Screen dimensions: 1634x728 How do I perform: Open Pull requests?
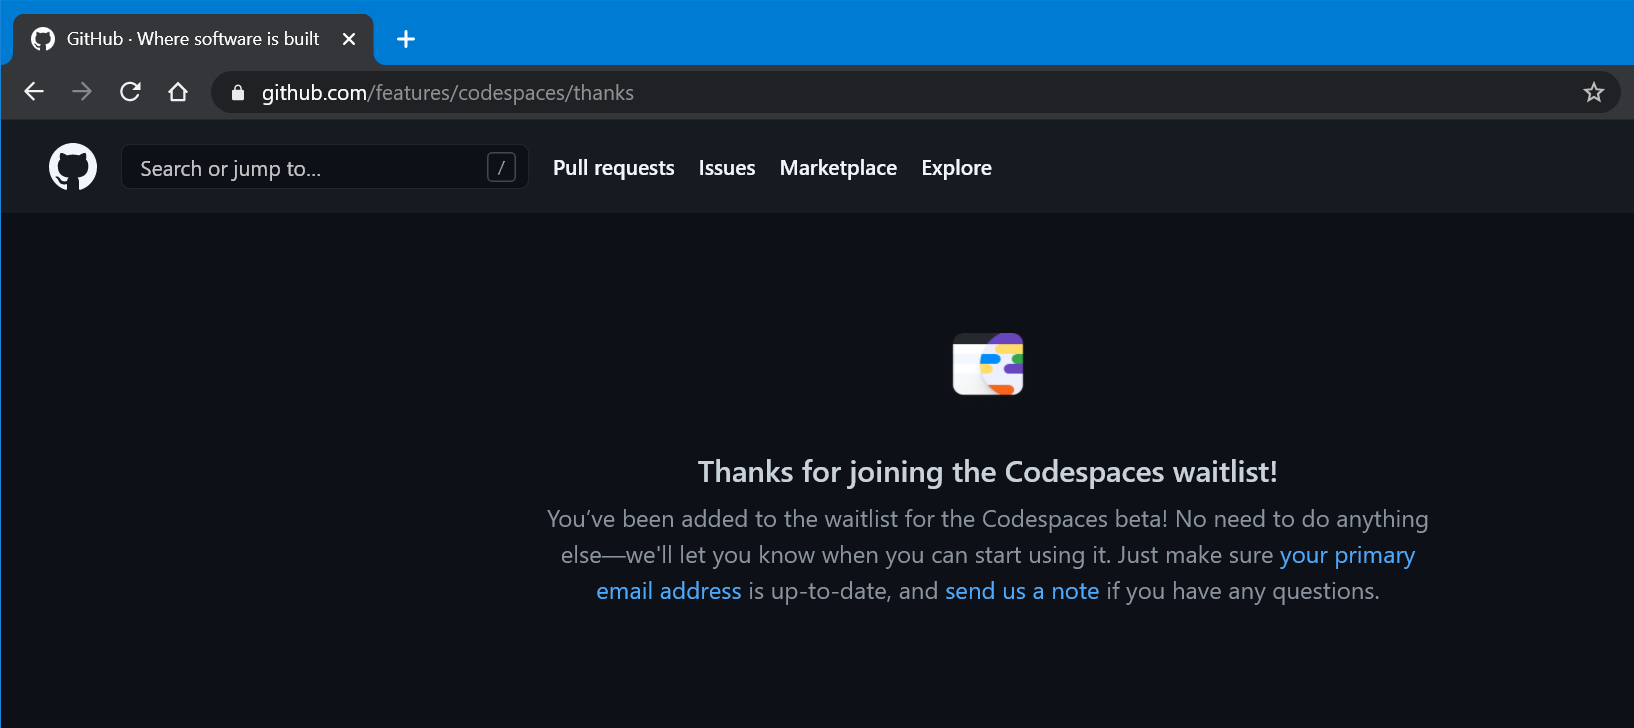[614, 168]
